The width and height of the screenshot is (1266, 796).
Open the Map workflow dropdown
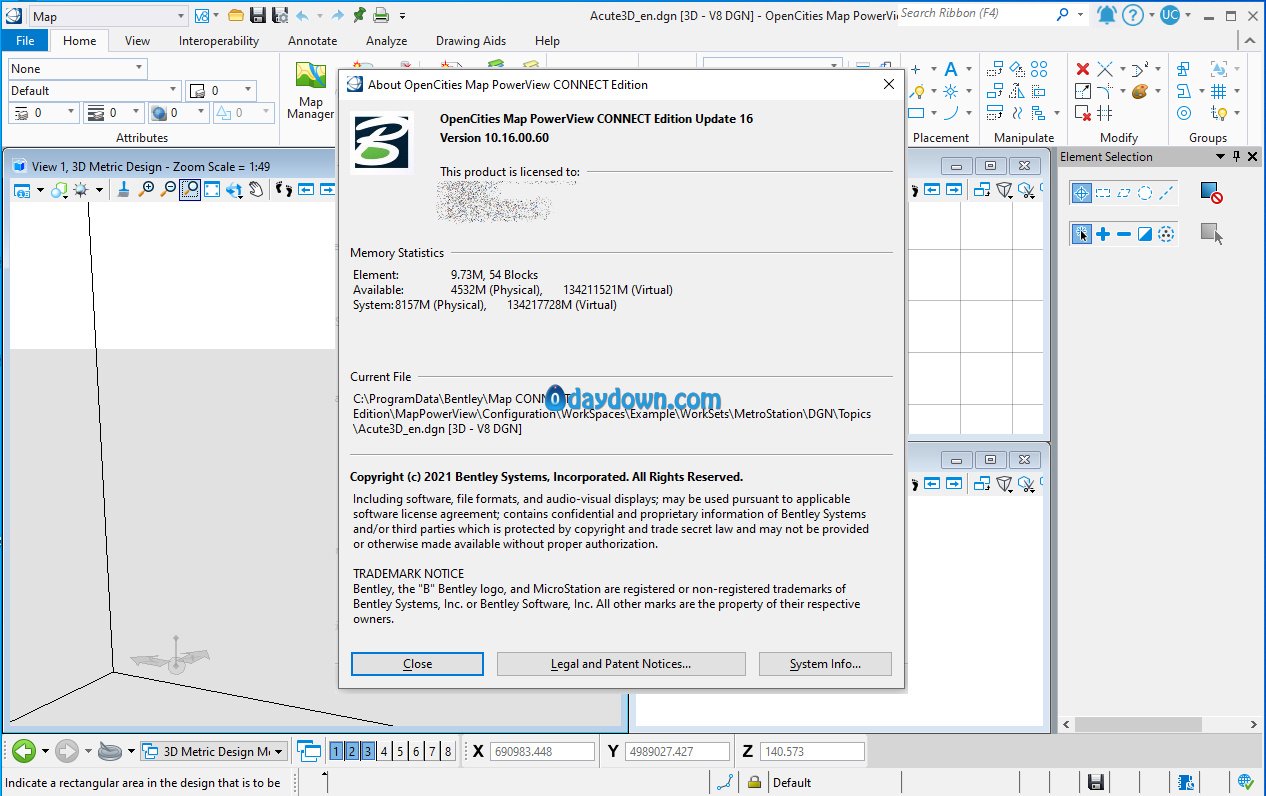[x=179, y=16]
